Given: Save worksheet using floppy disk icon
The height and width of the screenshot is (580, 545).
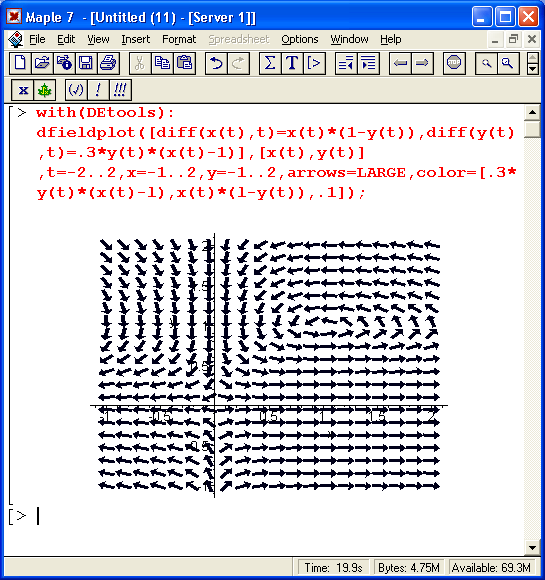Looking at the screenshot, I should pos(86,63).
